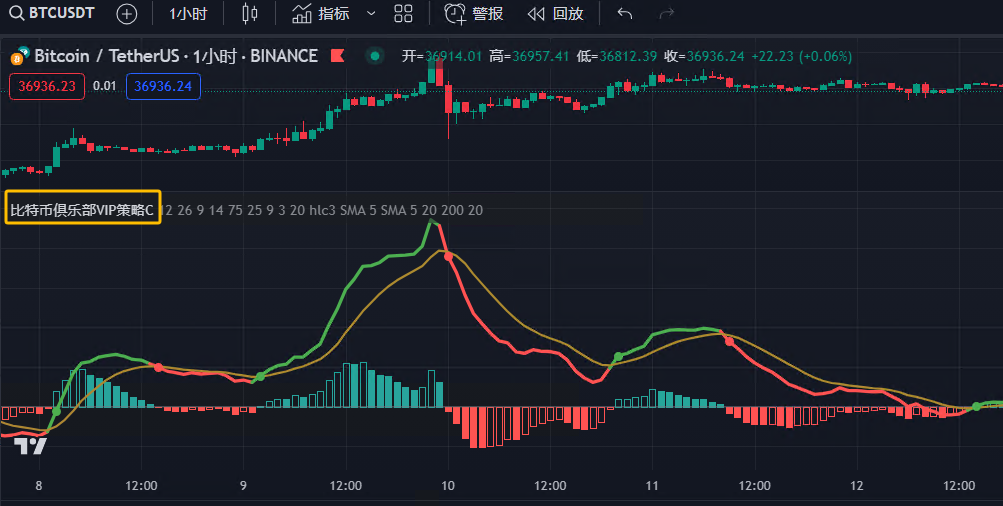
Task: Open the 指标 indicators panel
Action: (321, 14)
